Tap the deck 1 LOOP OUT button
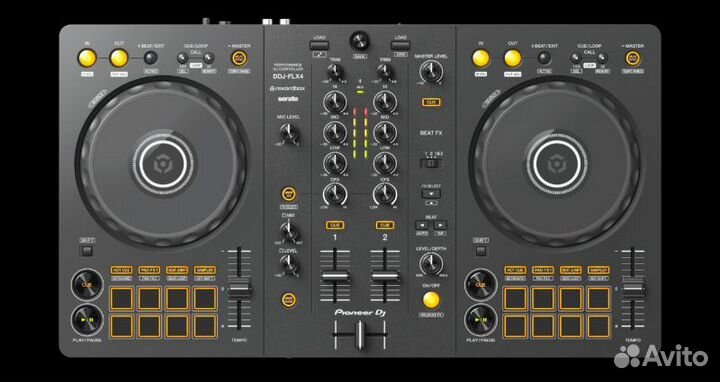This screenshot has height=382, width=720. (119, 58)
